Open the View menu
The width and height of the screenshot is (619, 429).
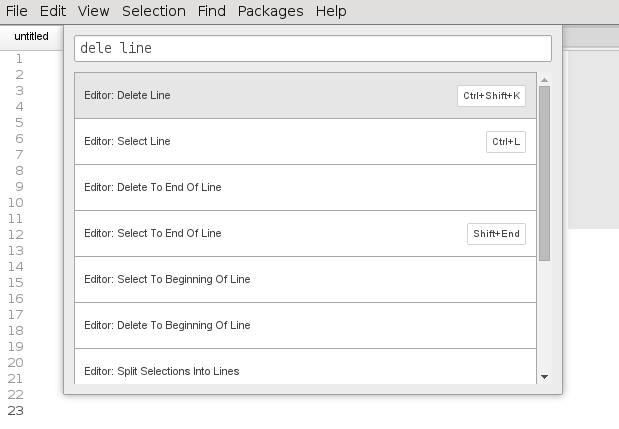pyautogui.click(x=93, y=11)
